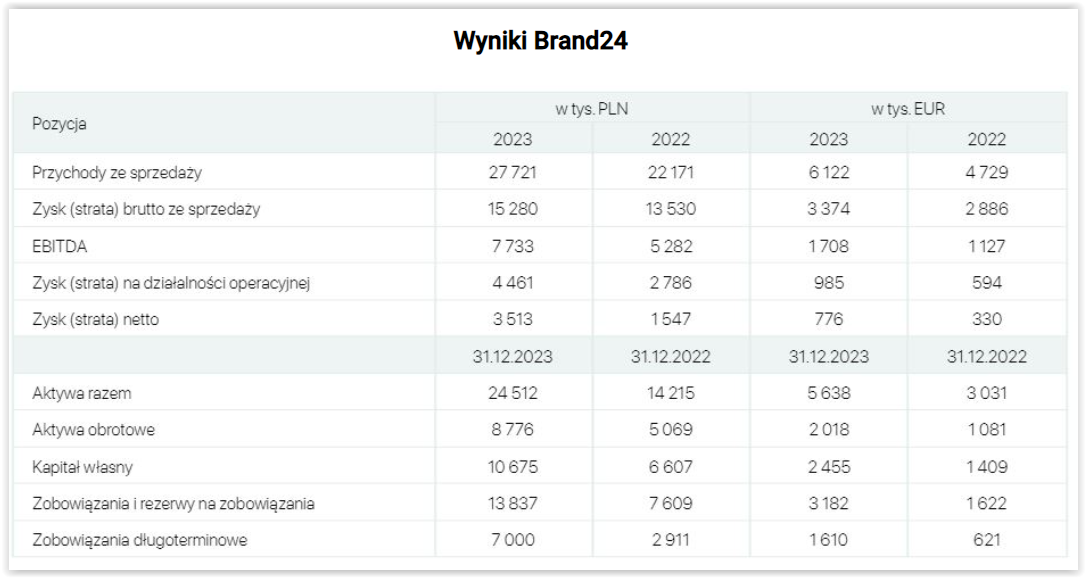Click the "Kapitał własny" row label
Screen dimensions: 1086x578
pos(82,467)
